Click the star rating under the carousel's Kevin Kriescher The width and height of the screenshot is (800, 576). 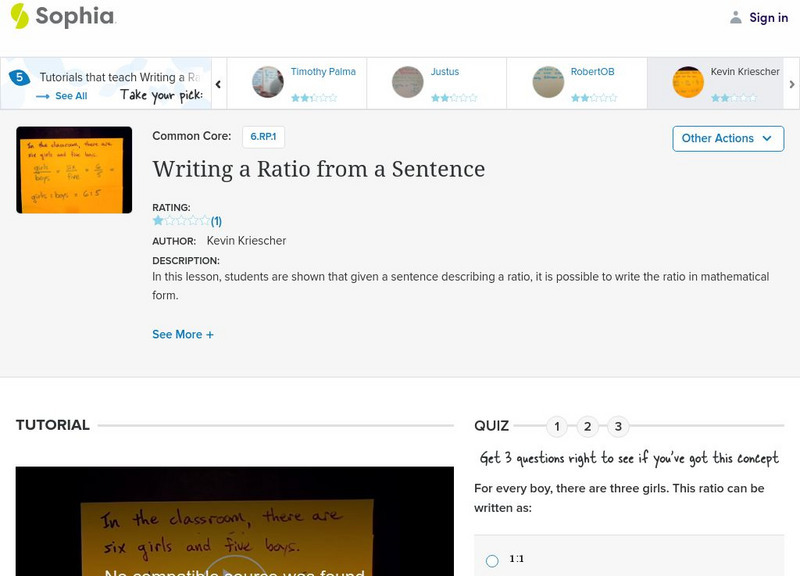(734, 97)
